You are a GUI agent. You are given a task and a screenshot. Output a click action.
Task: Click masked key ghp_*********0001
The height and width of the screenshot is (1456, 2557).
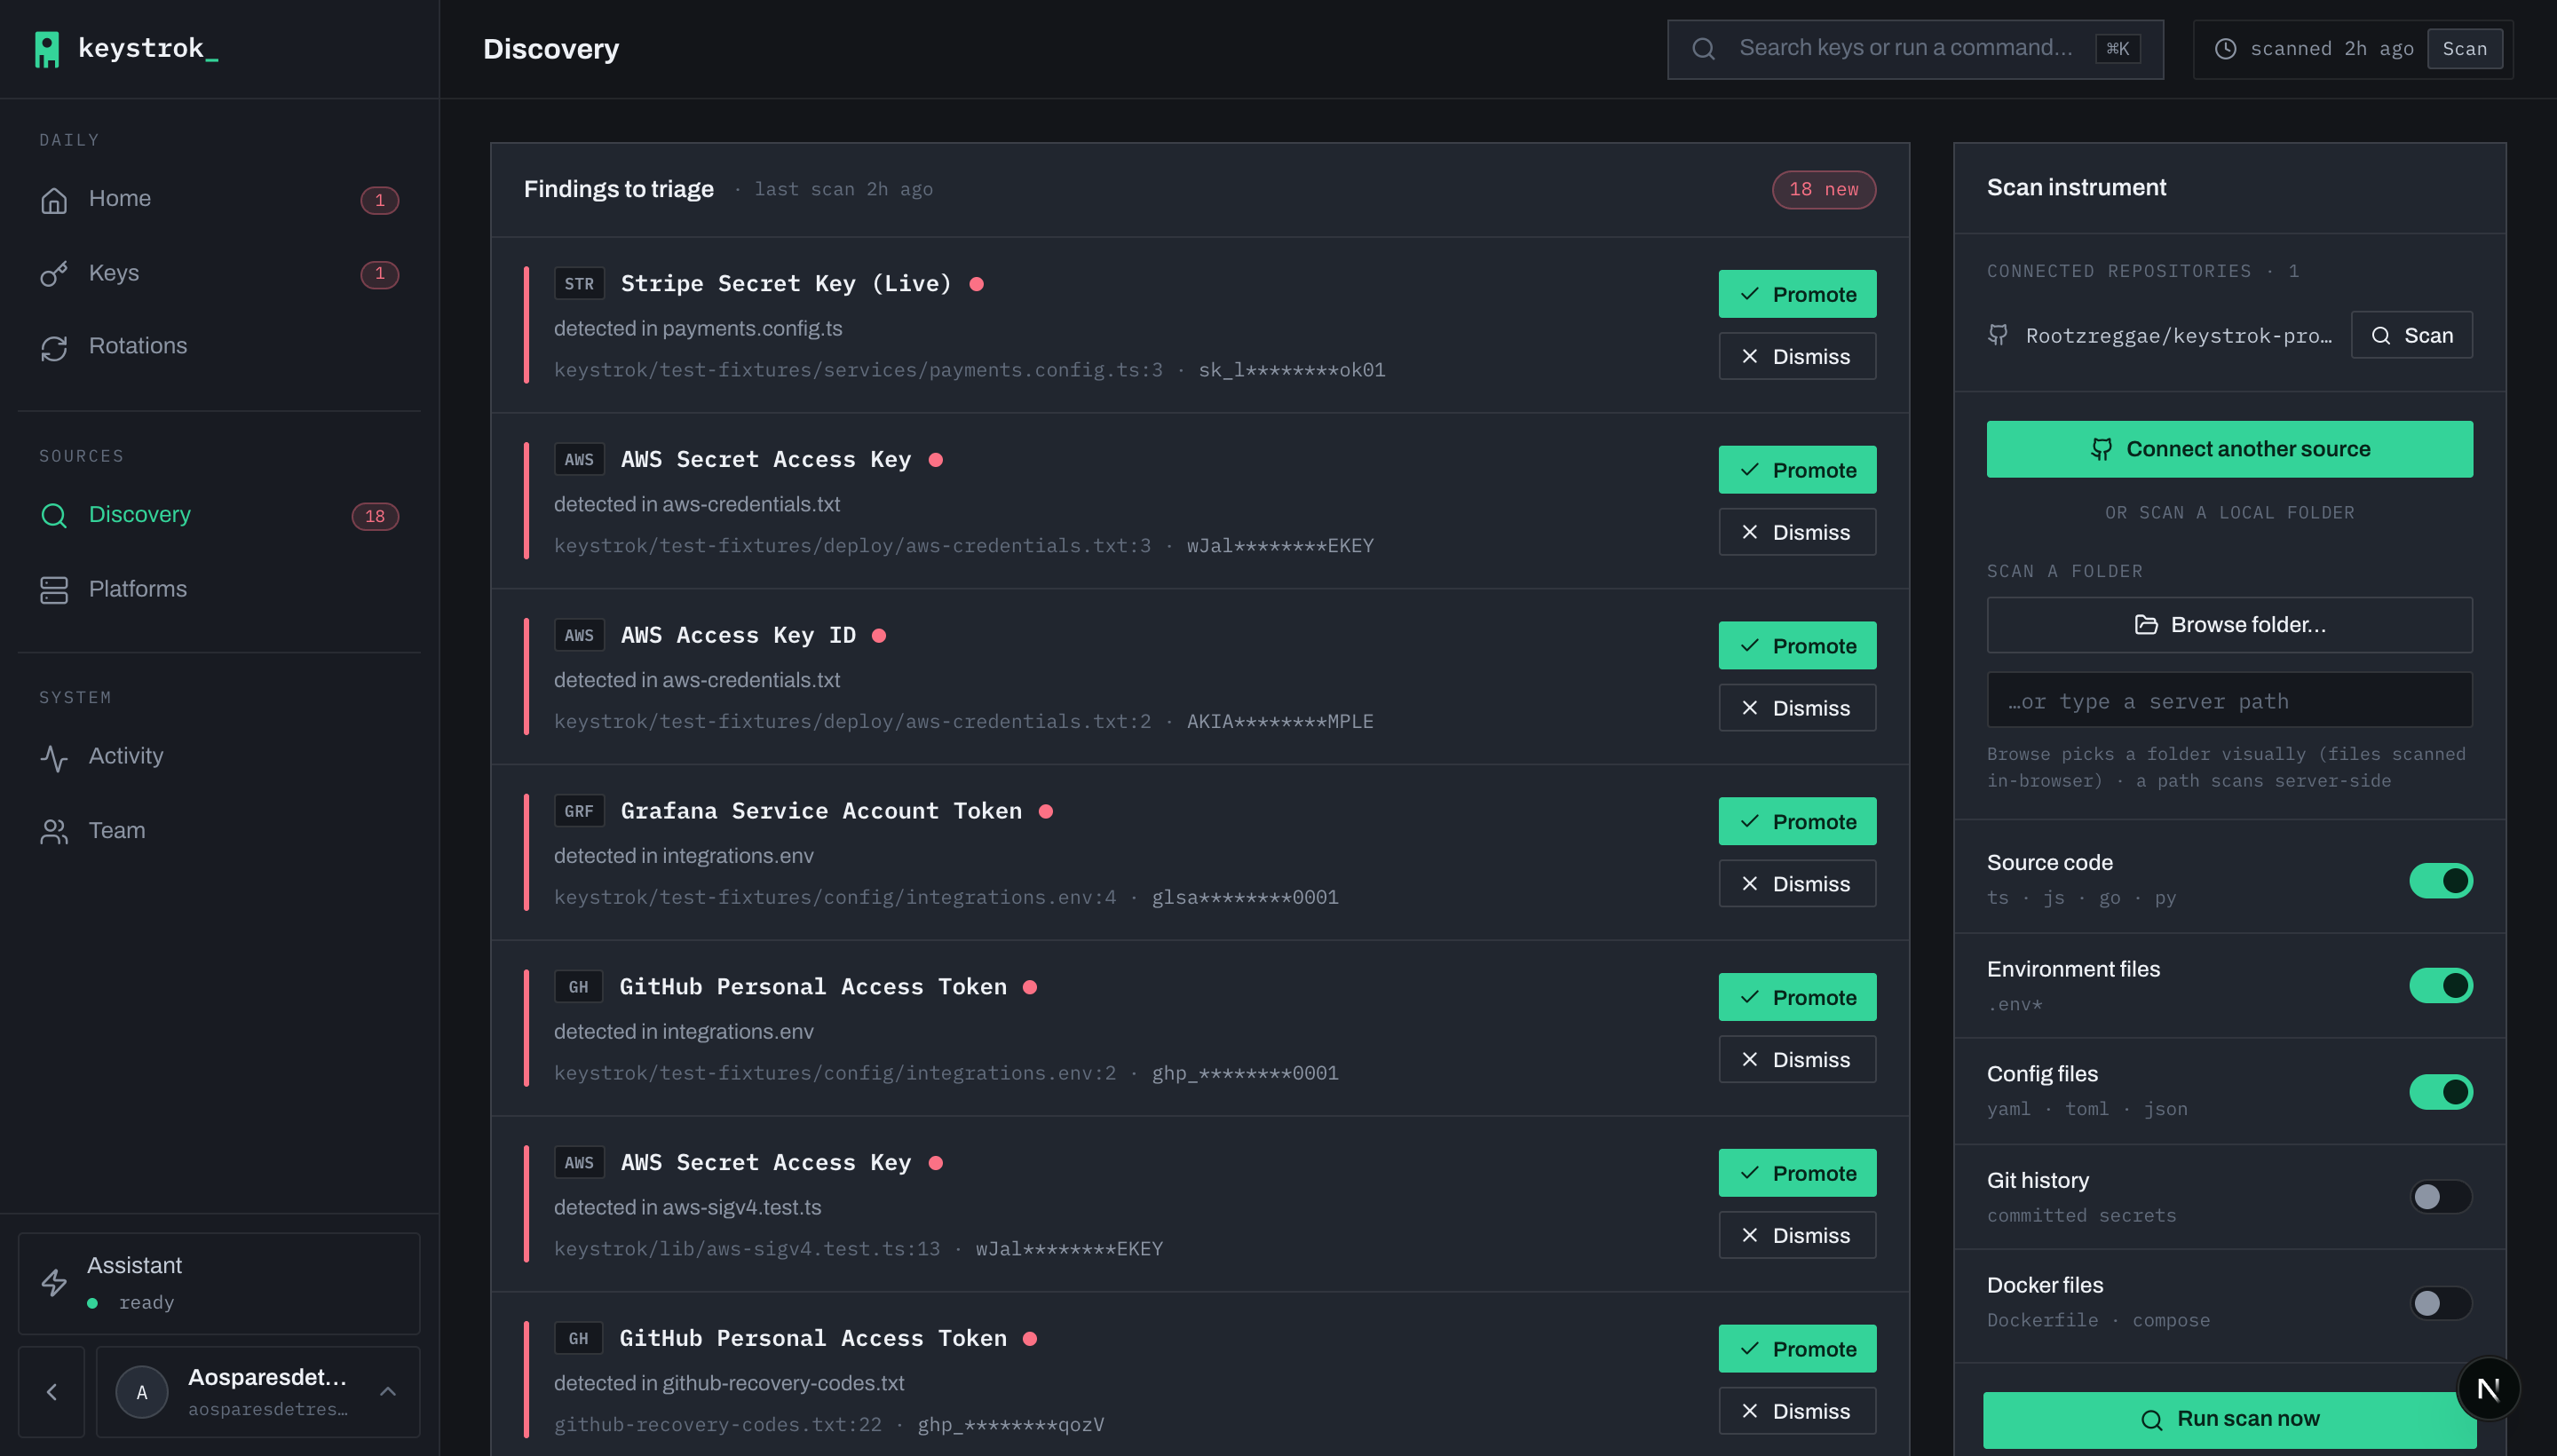click(1245, 1073)
